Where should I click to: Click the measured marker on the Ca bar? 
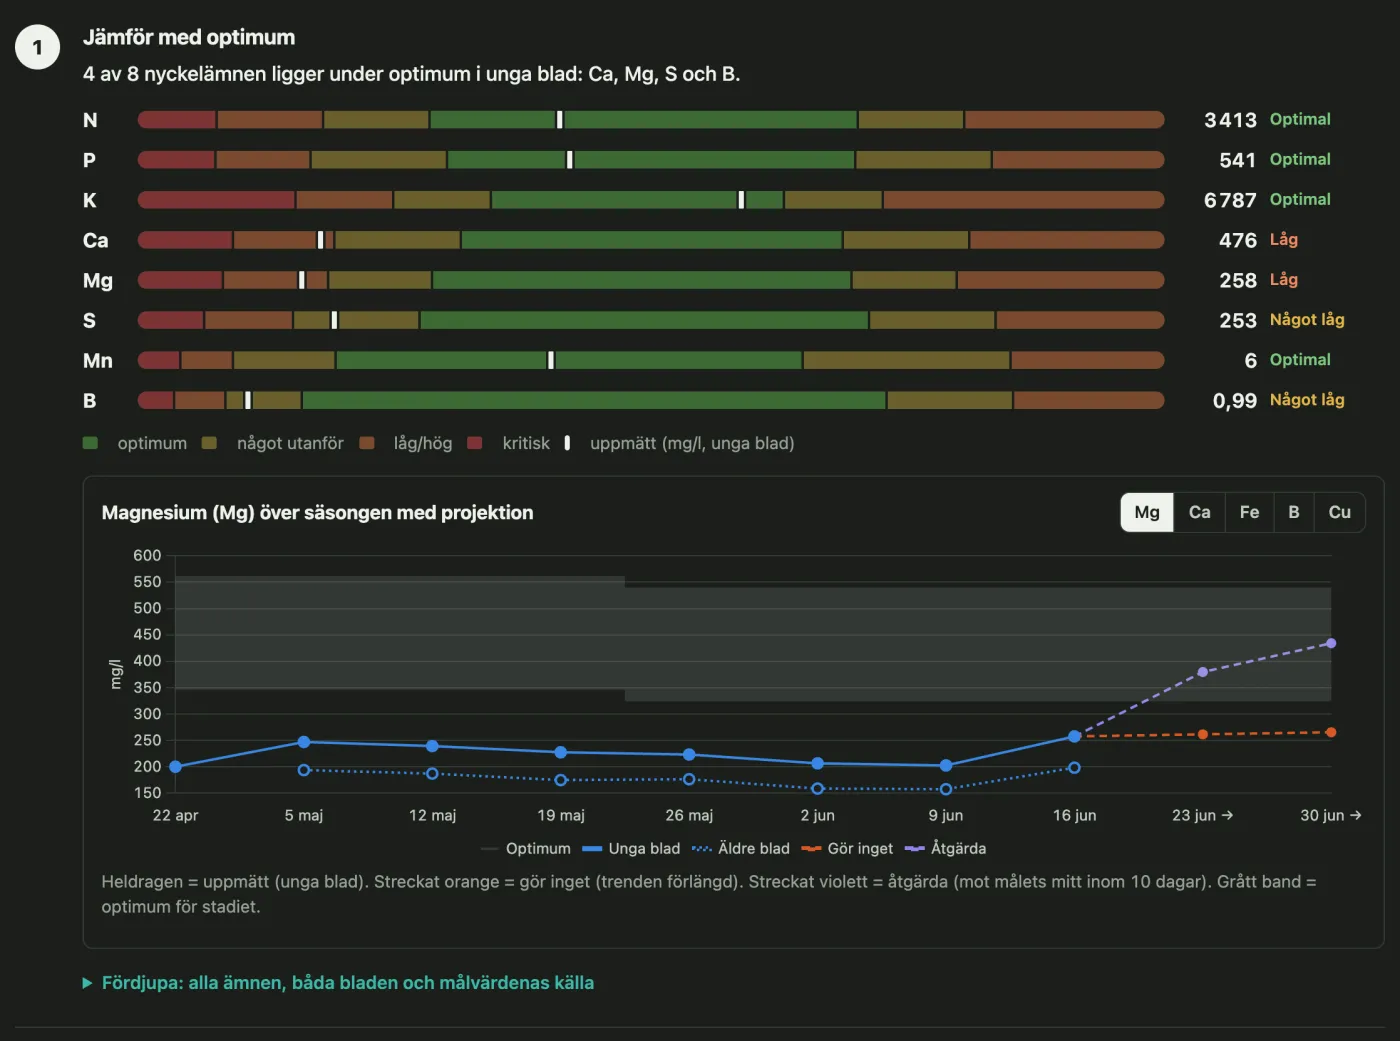[x=321, y=240]
